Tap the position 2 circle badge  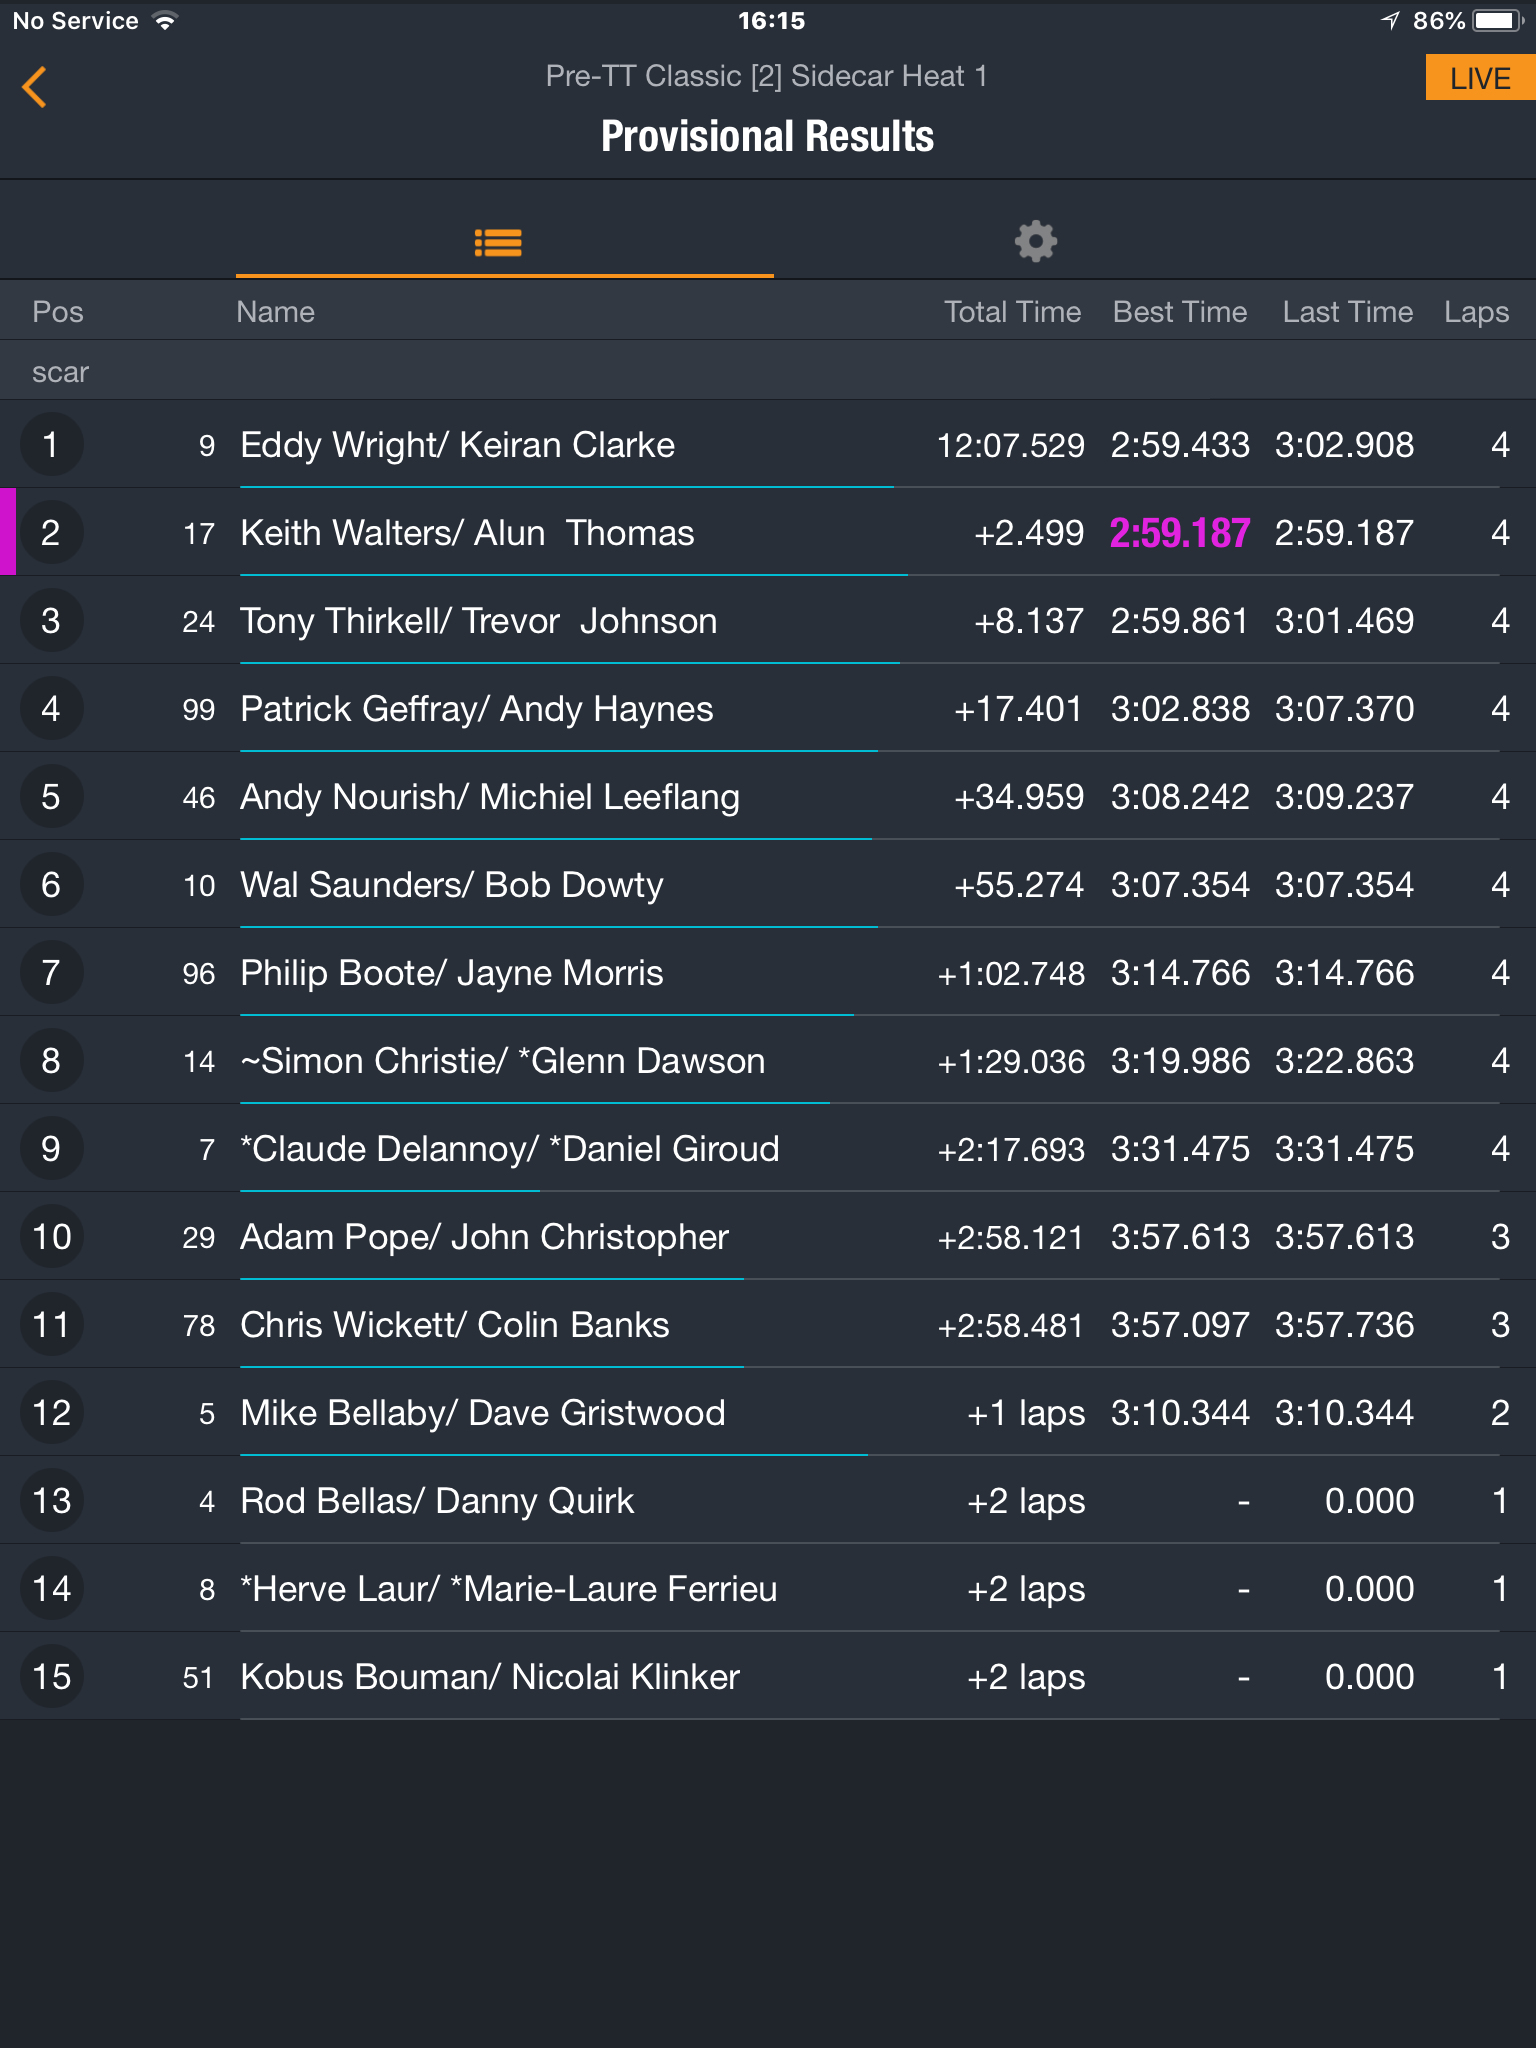[x=51, y=532]
